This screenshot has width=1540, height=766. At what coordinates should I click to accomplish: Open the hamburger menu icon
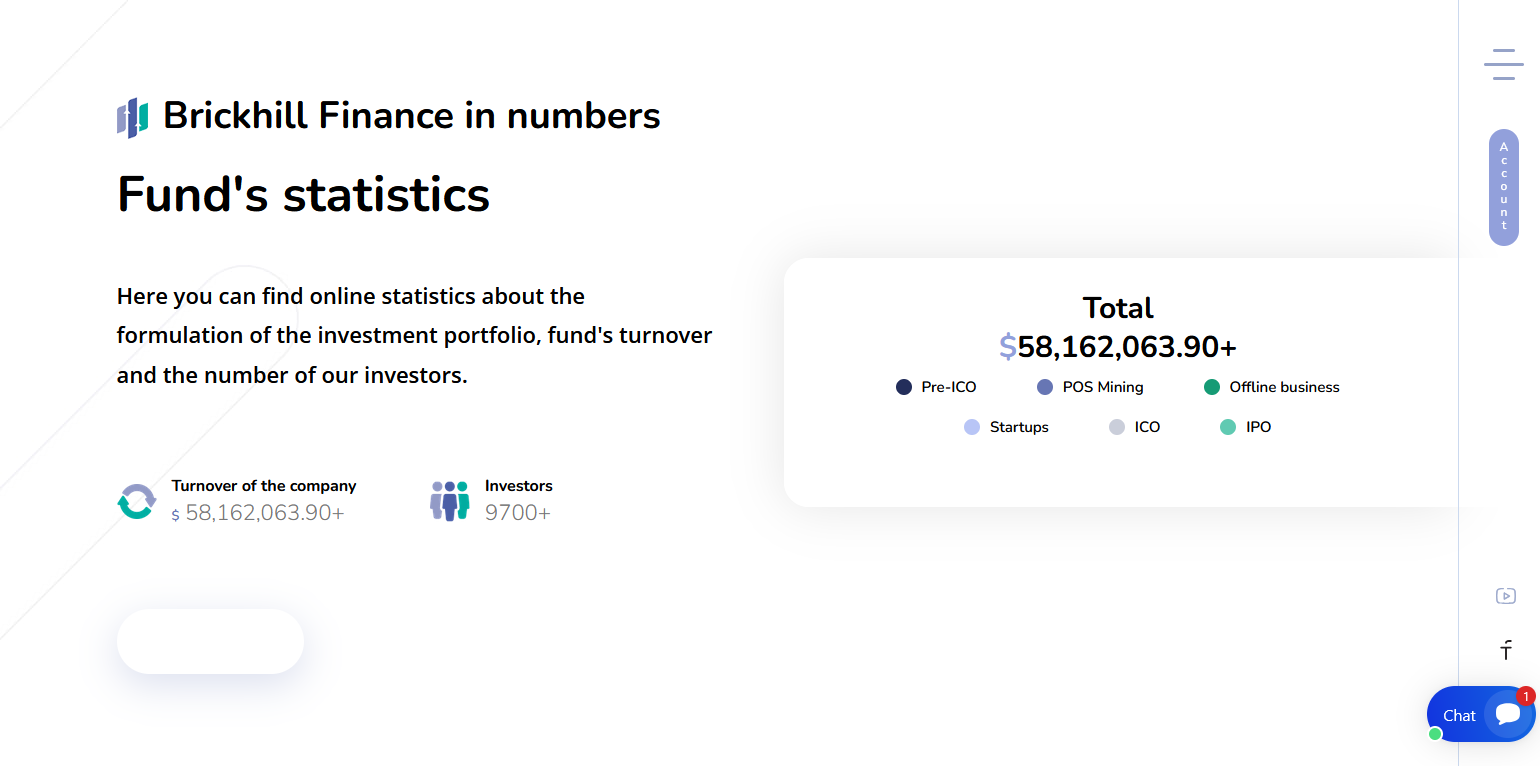(x=1503, y=64)
